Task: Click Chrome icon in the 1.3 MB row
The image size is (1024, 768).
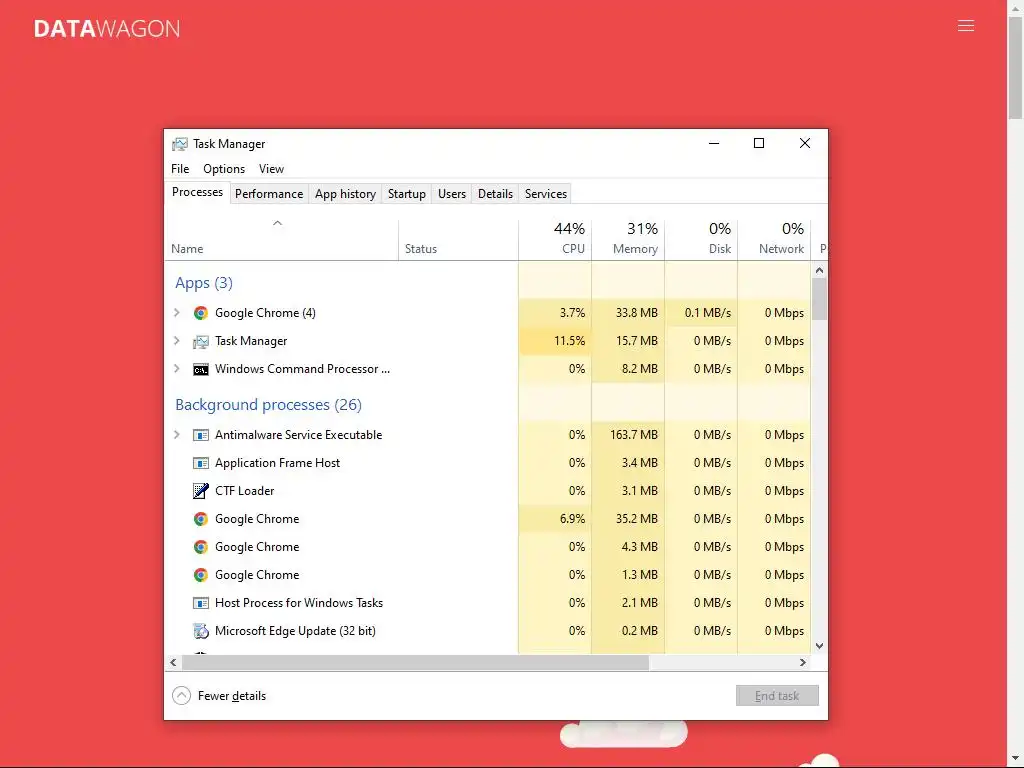Action: 200,575
